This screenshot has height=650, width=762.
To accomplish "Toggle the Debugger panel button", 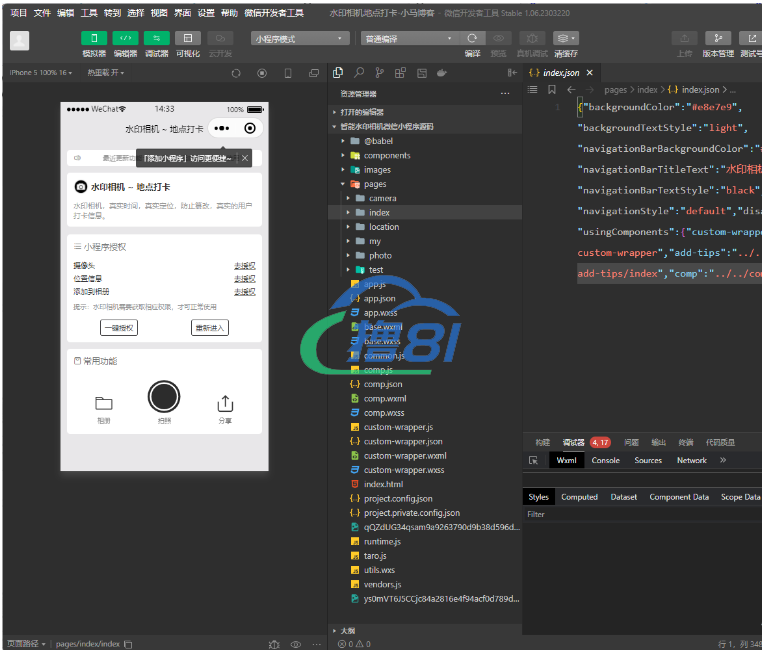I will (156, 38).
